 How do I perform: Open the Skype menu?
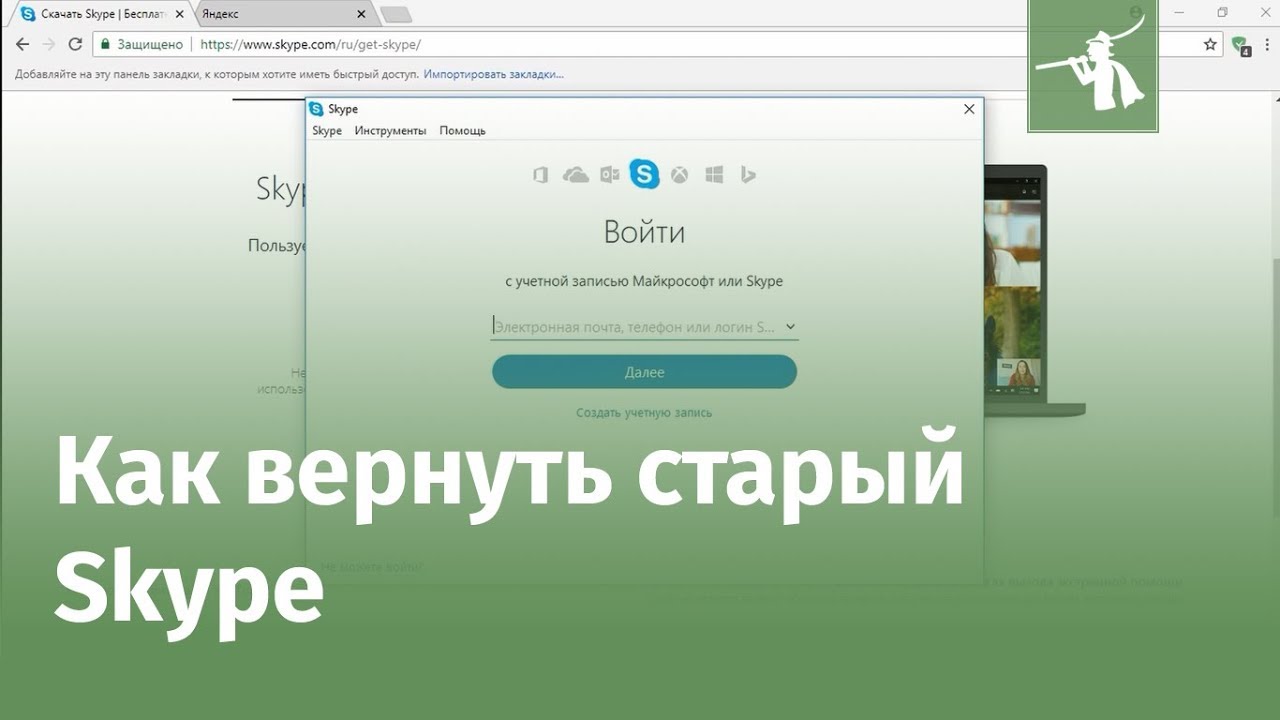(327, 131)
